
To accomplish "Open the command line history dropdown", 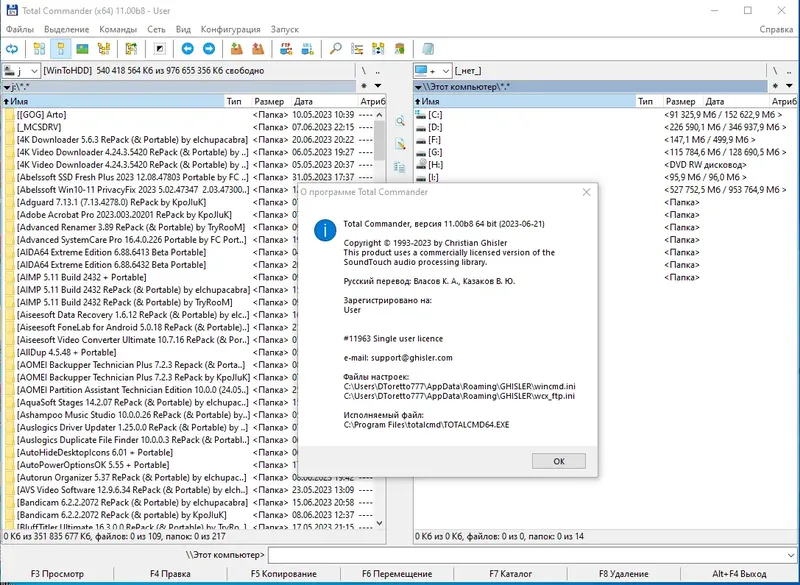I will (x=791, y=555).
